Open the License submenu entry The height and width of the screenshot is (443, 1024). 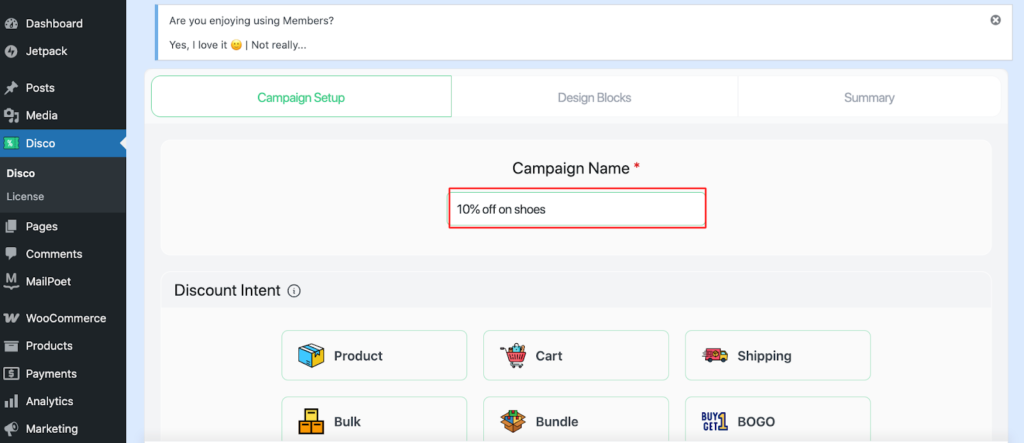coord(25,197)
